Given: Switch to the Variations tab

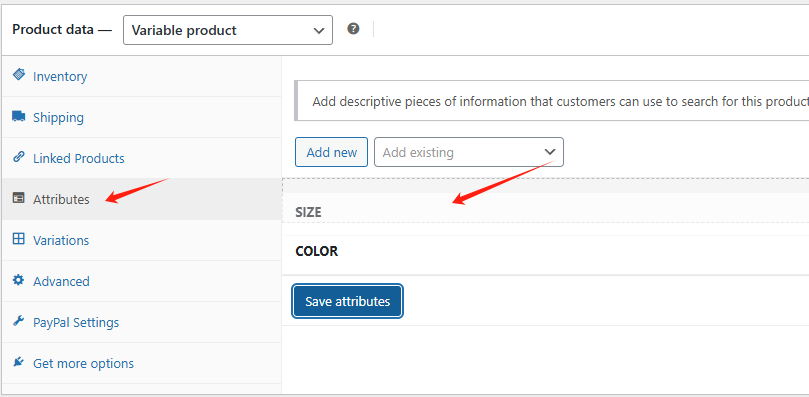Looking at the screenshot, I should pos(61,240).
